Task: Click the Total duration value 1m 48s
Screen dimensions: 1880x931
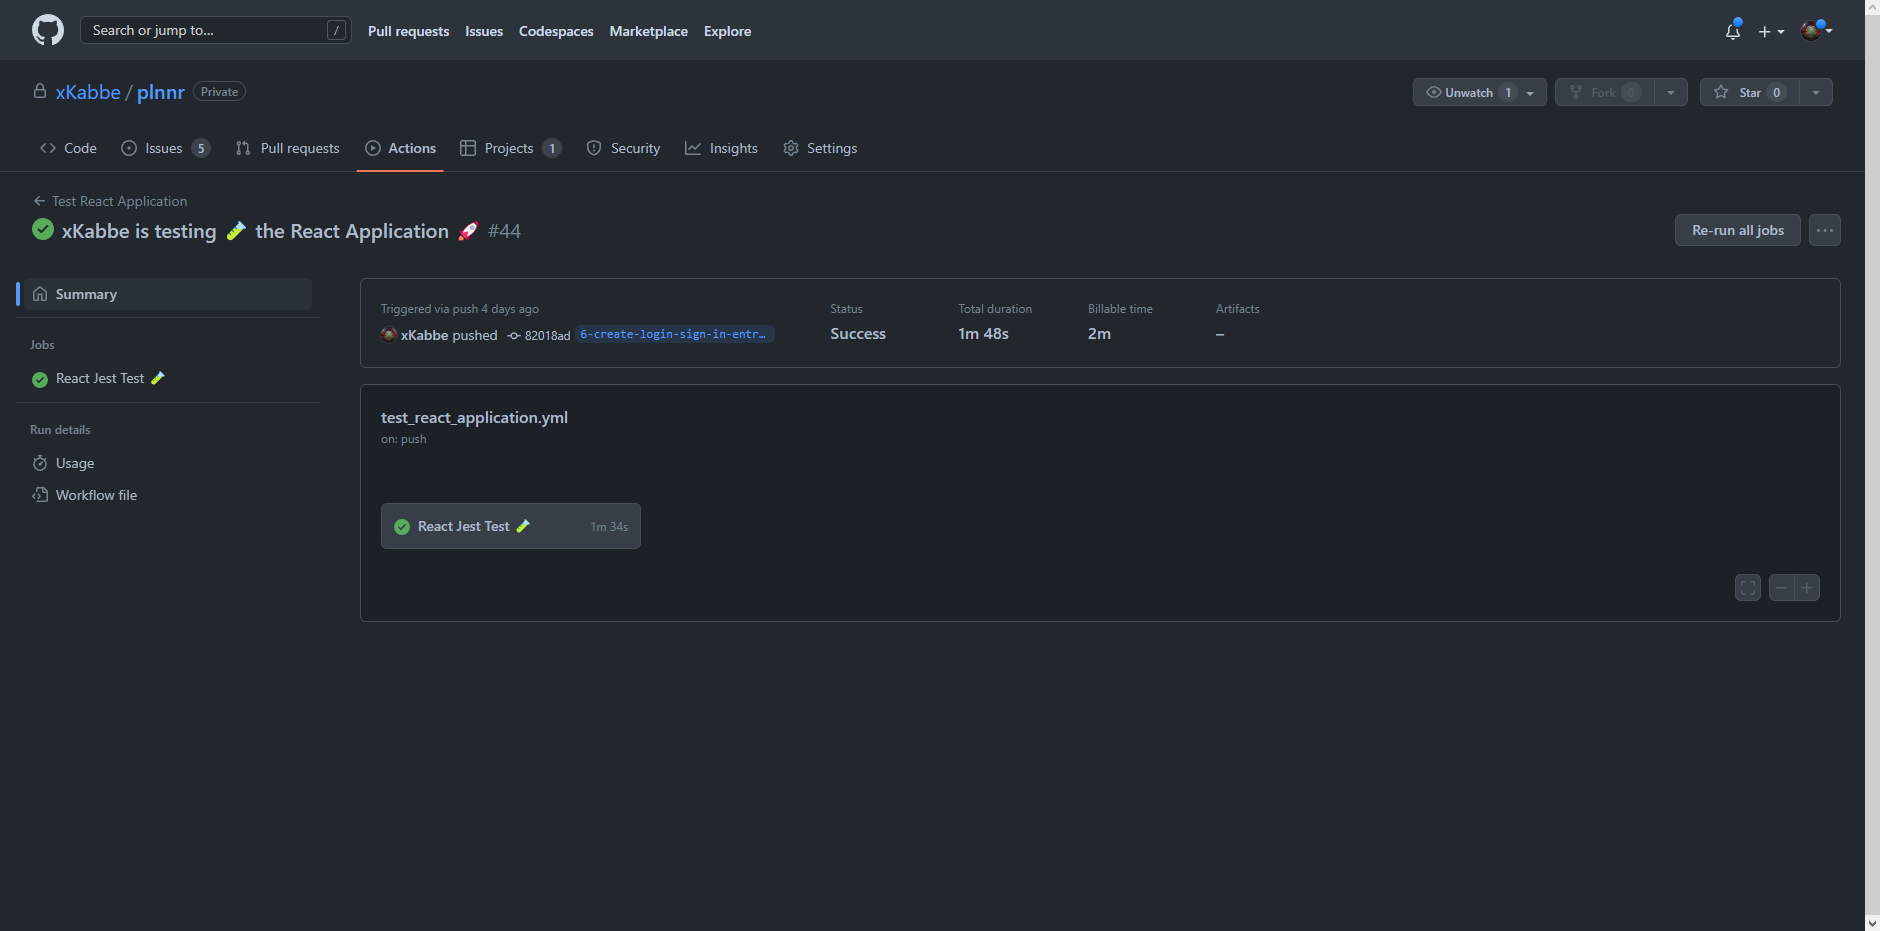Action: (x=983, y=334)
